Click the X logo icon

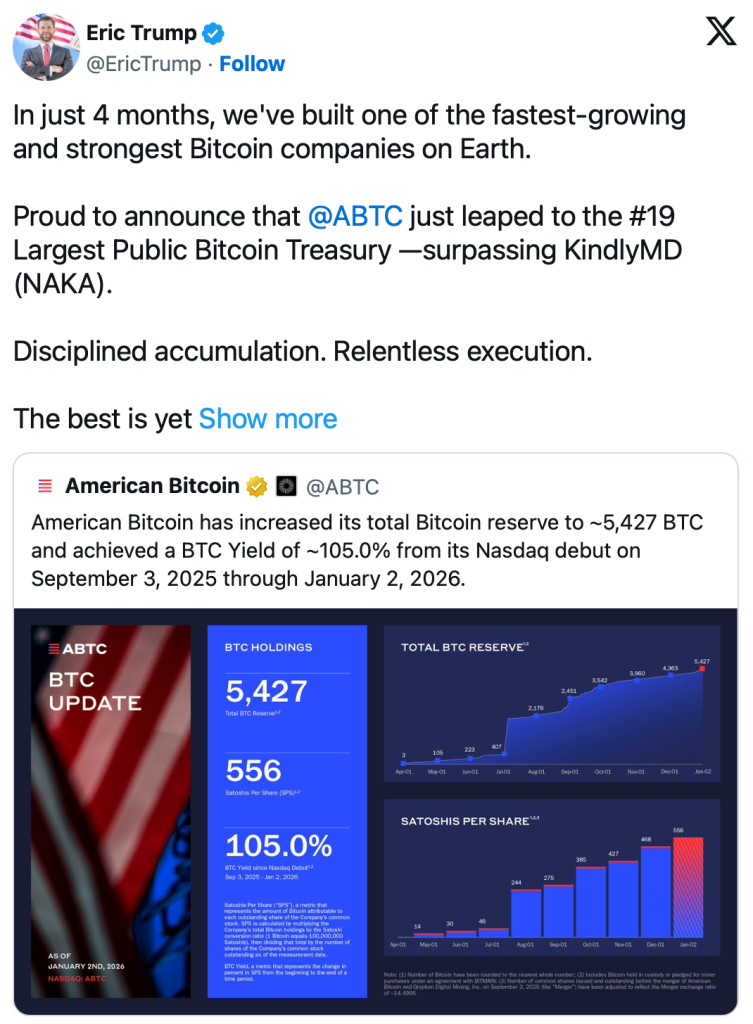[x=720, y=32]
